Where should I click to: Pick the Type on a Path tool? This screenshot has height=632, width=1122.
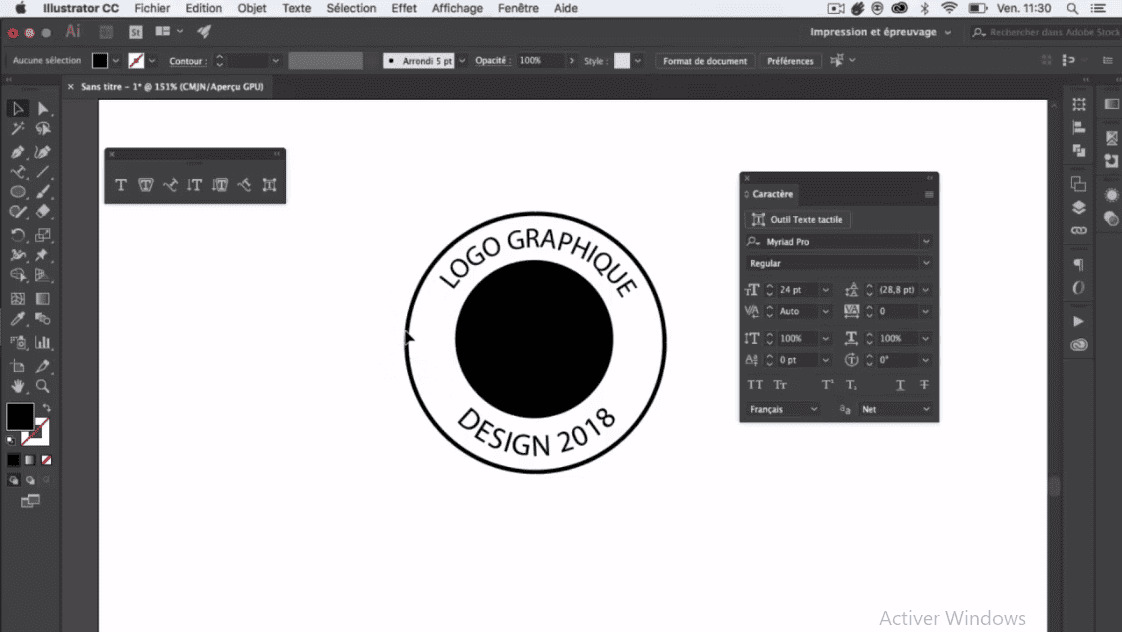tap(169, 185)
